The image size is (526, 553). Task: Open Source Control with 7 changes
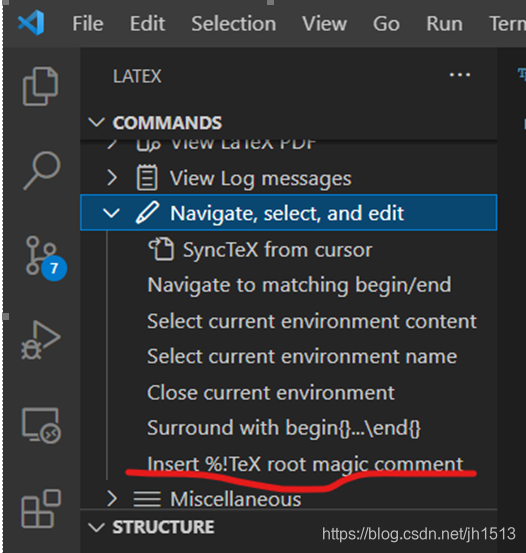[x=45, y=258]
